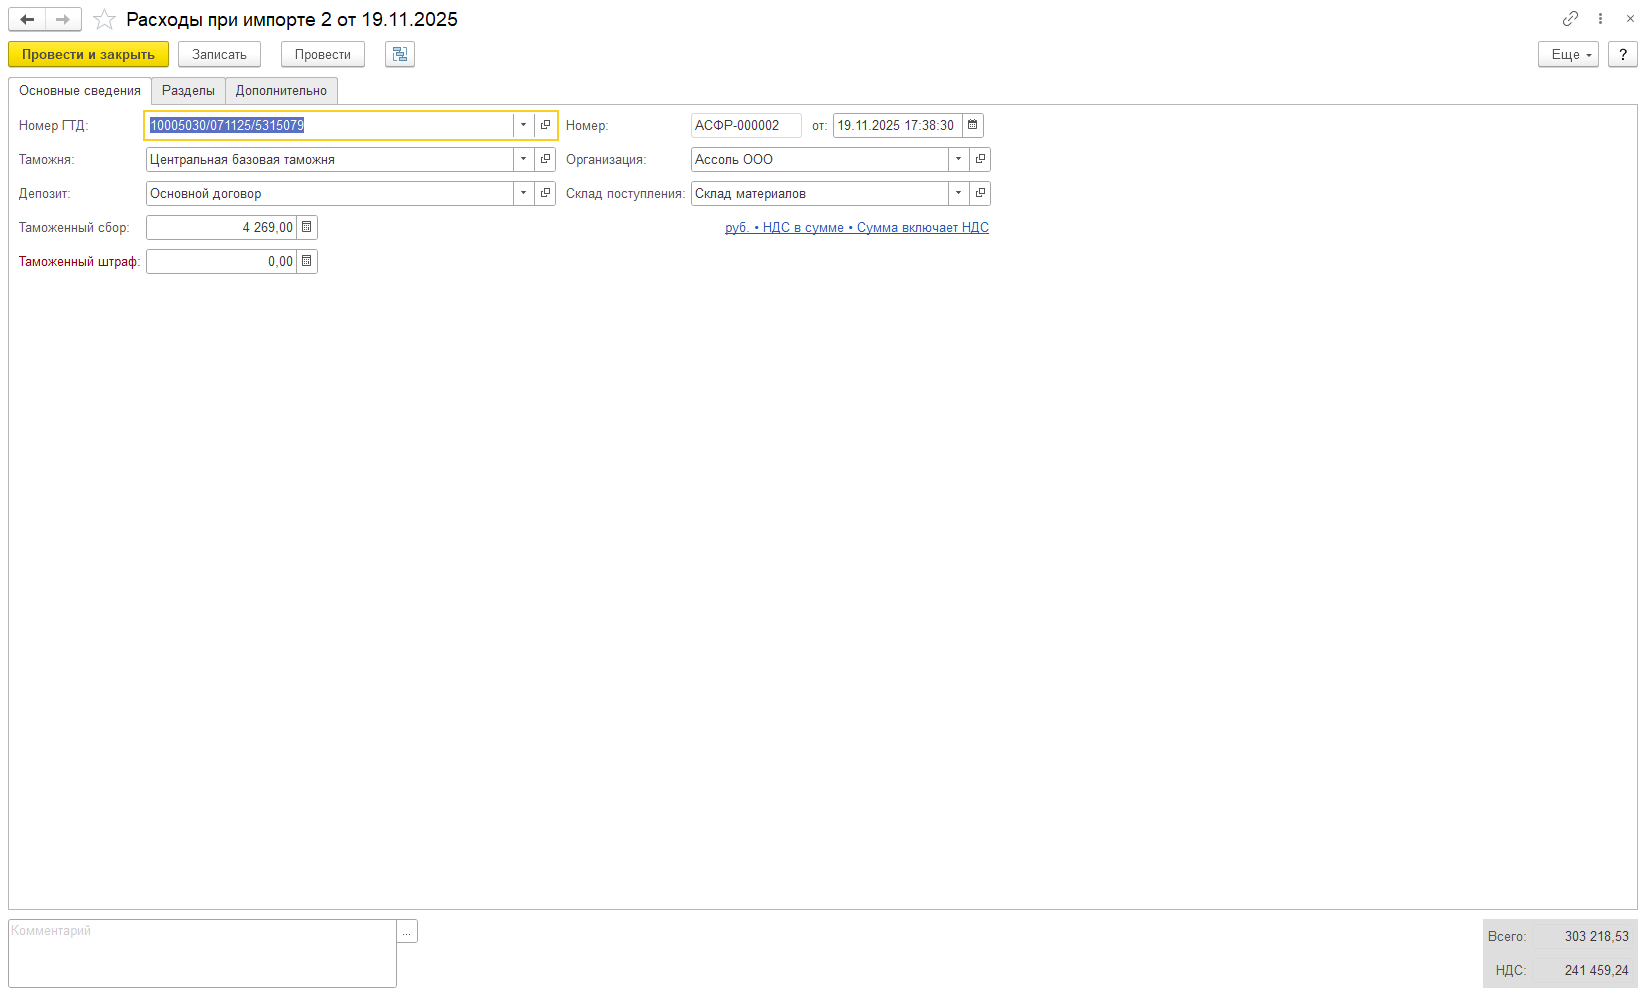
Task: Switch to the Разделы tab
Action: [x=188, y=91]
